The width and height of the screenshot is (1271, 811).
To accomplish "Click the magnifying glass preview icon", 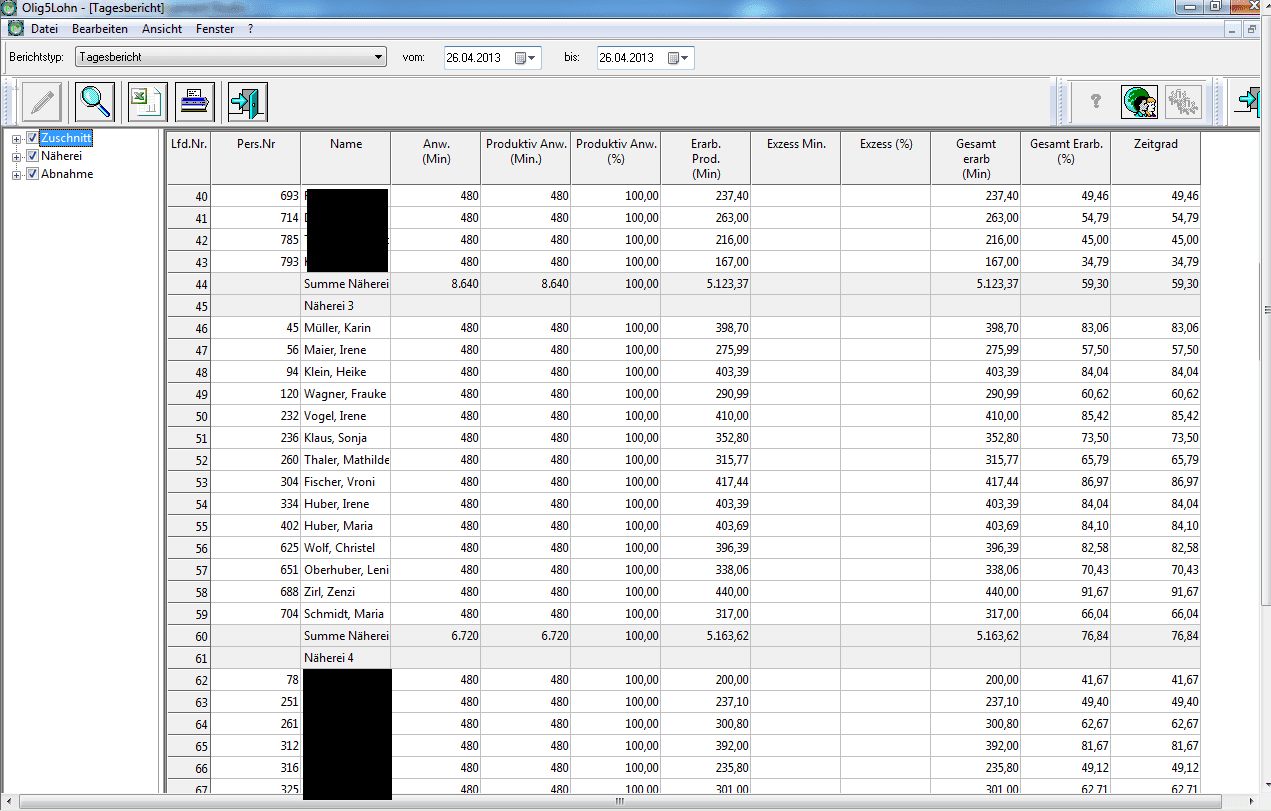I will (x=96, y=101).
